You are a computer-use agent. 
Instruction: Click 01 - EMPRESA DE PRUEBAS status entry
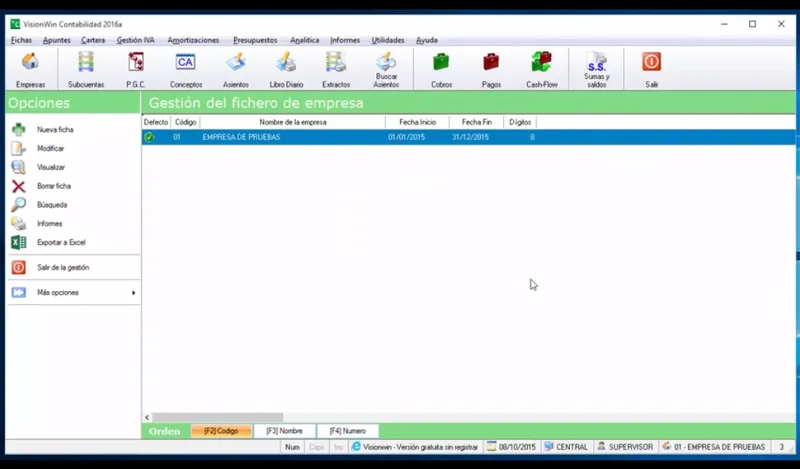point(714,447)
